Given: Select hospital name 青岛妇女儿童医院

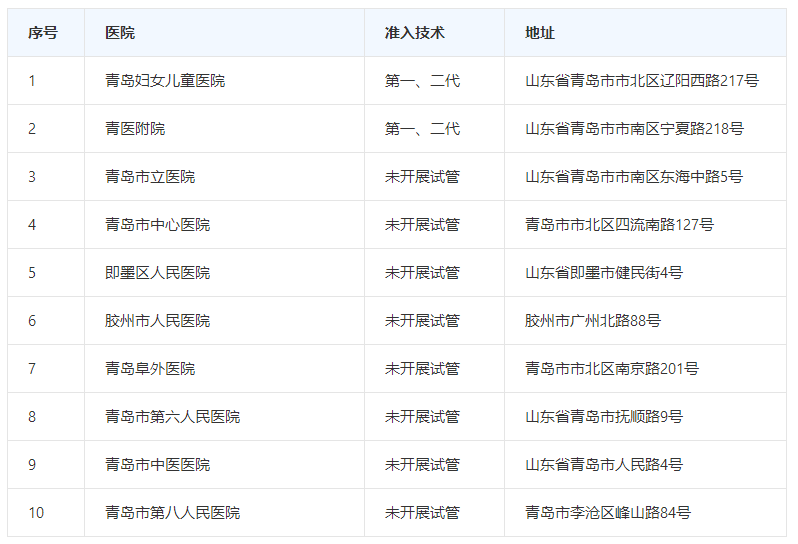Looking at the screenshot, I should point(165,81).
